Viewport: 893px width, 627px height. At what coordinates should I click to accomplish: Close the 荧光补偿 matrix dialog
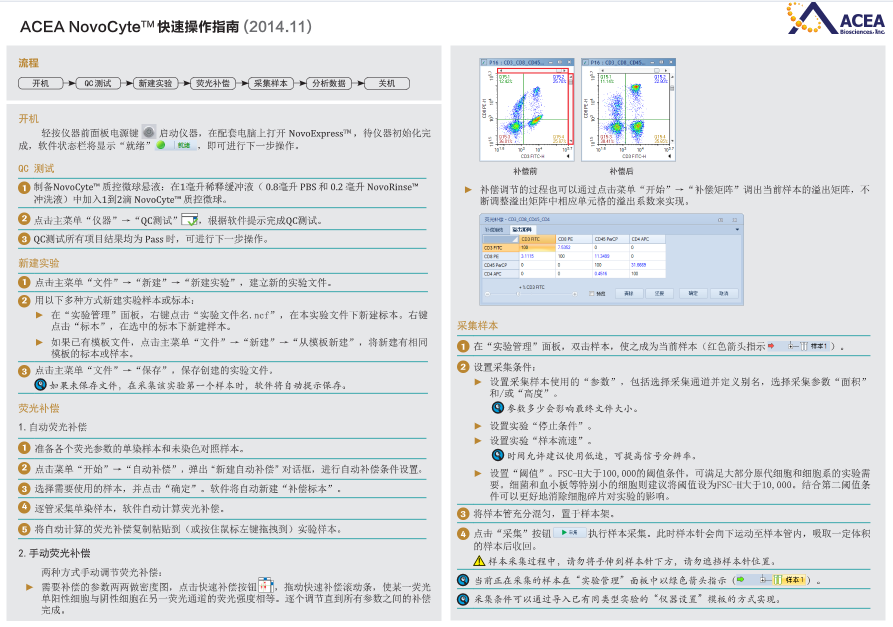(x=735, y=219)
